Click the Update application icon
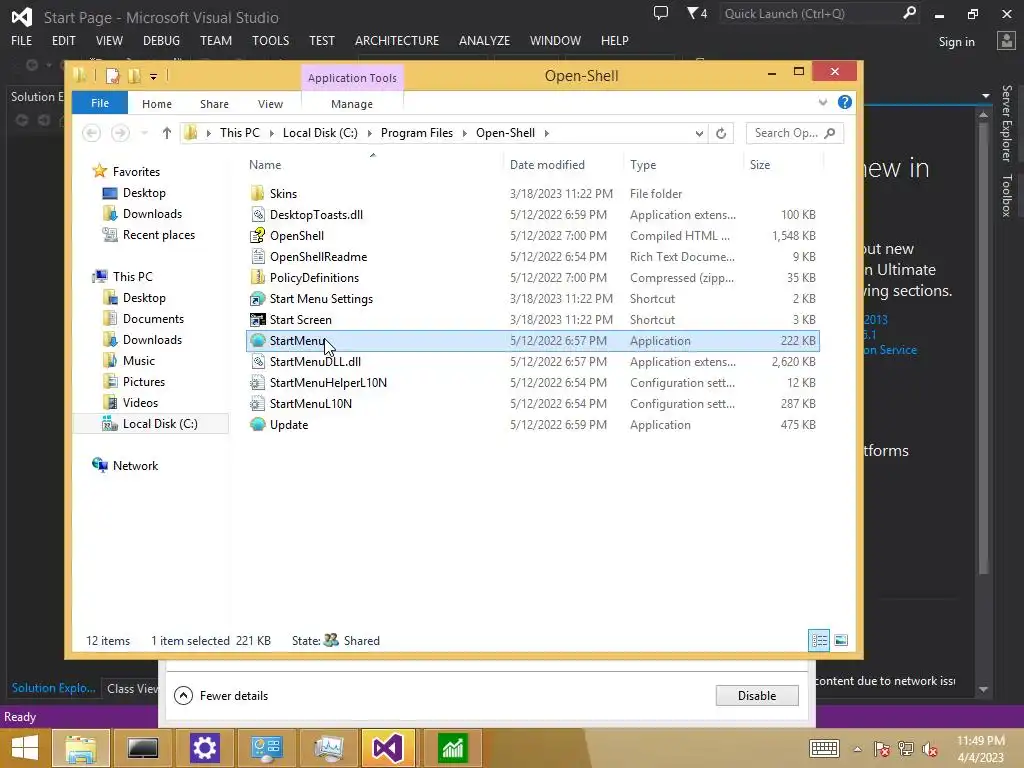1024x768 pixels. 258,424
